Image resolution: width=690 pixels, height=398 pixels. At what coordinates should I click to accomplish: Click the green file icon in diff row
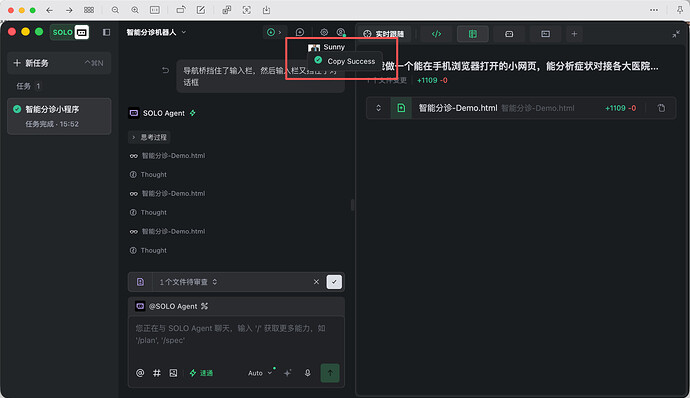(401, 108)
